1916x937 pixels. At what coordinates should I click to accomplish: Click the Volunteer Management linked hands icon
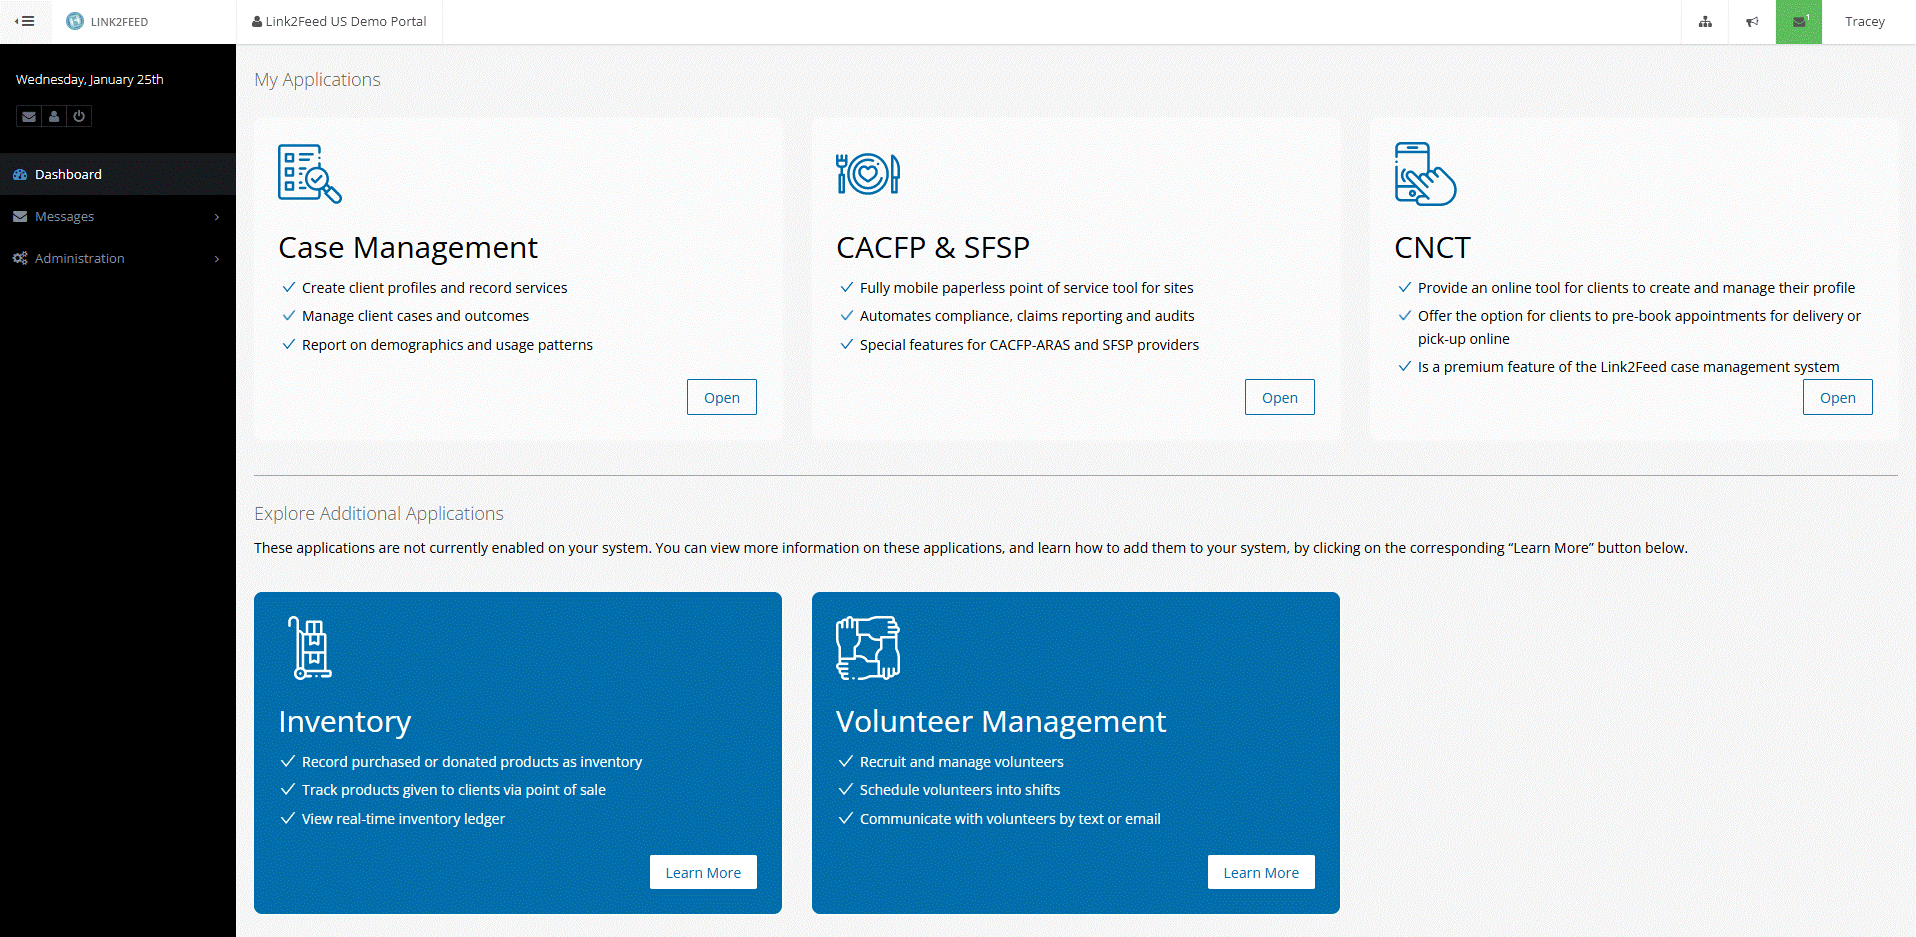pyautogui.click(x=867, y=648)
